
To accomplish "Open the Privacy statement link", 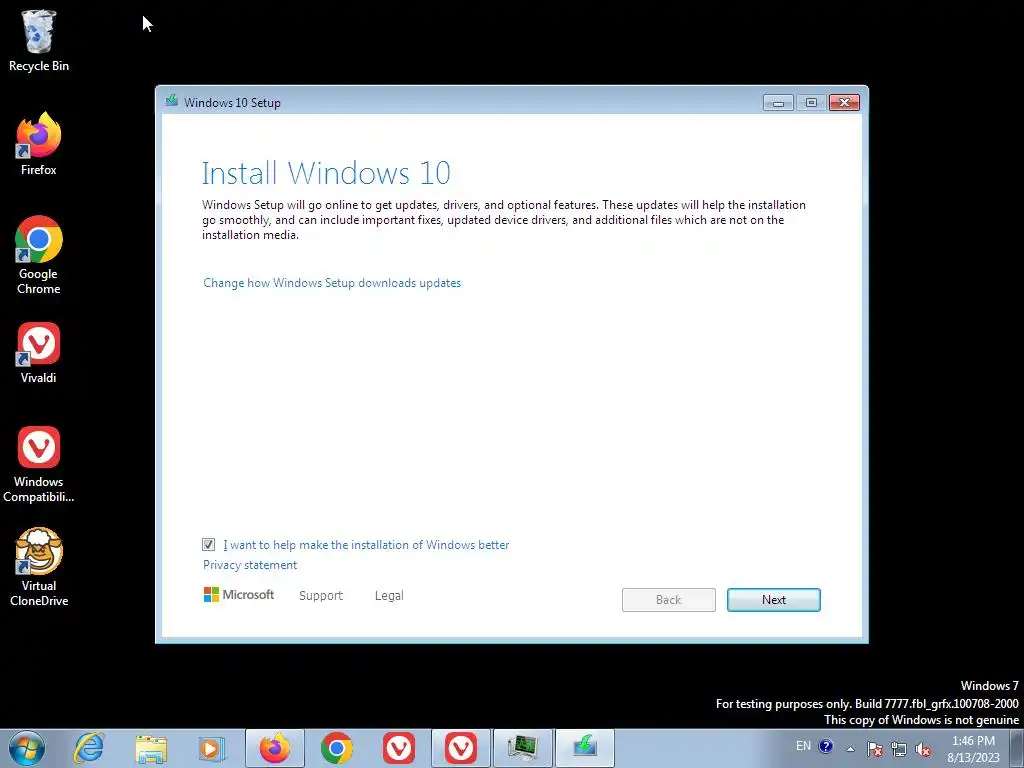I will [x=250, y=565].
